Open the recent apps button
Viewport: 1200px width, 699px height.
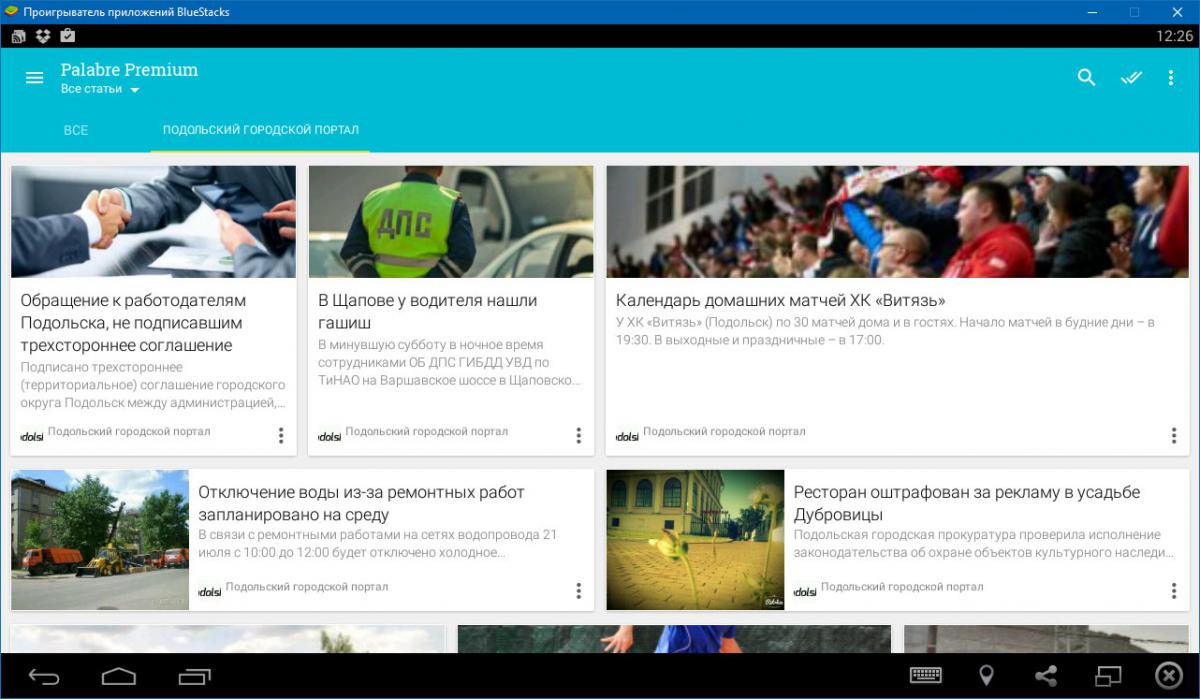click(x=194, y=677)
